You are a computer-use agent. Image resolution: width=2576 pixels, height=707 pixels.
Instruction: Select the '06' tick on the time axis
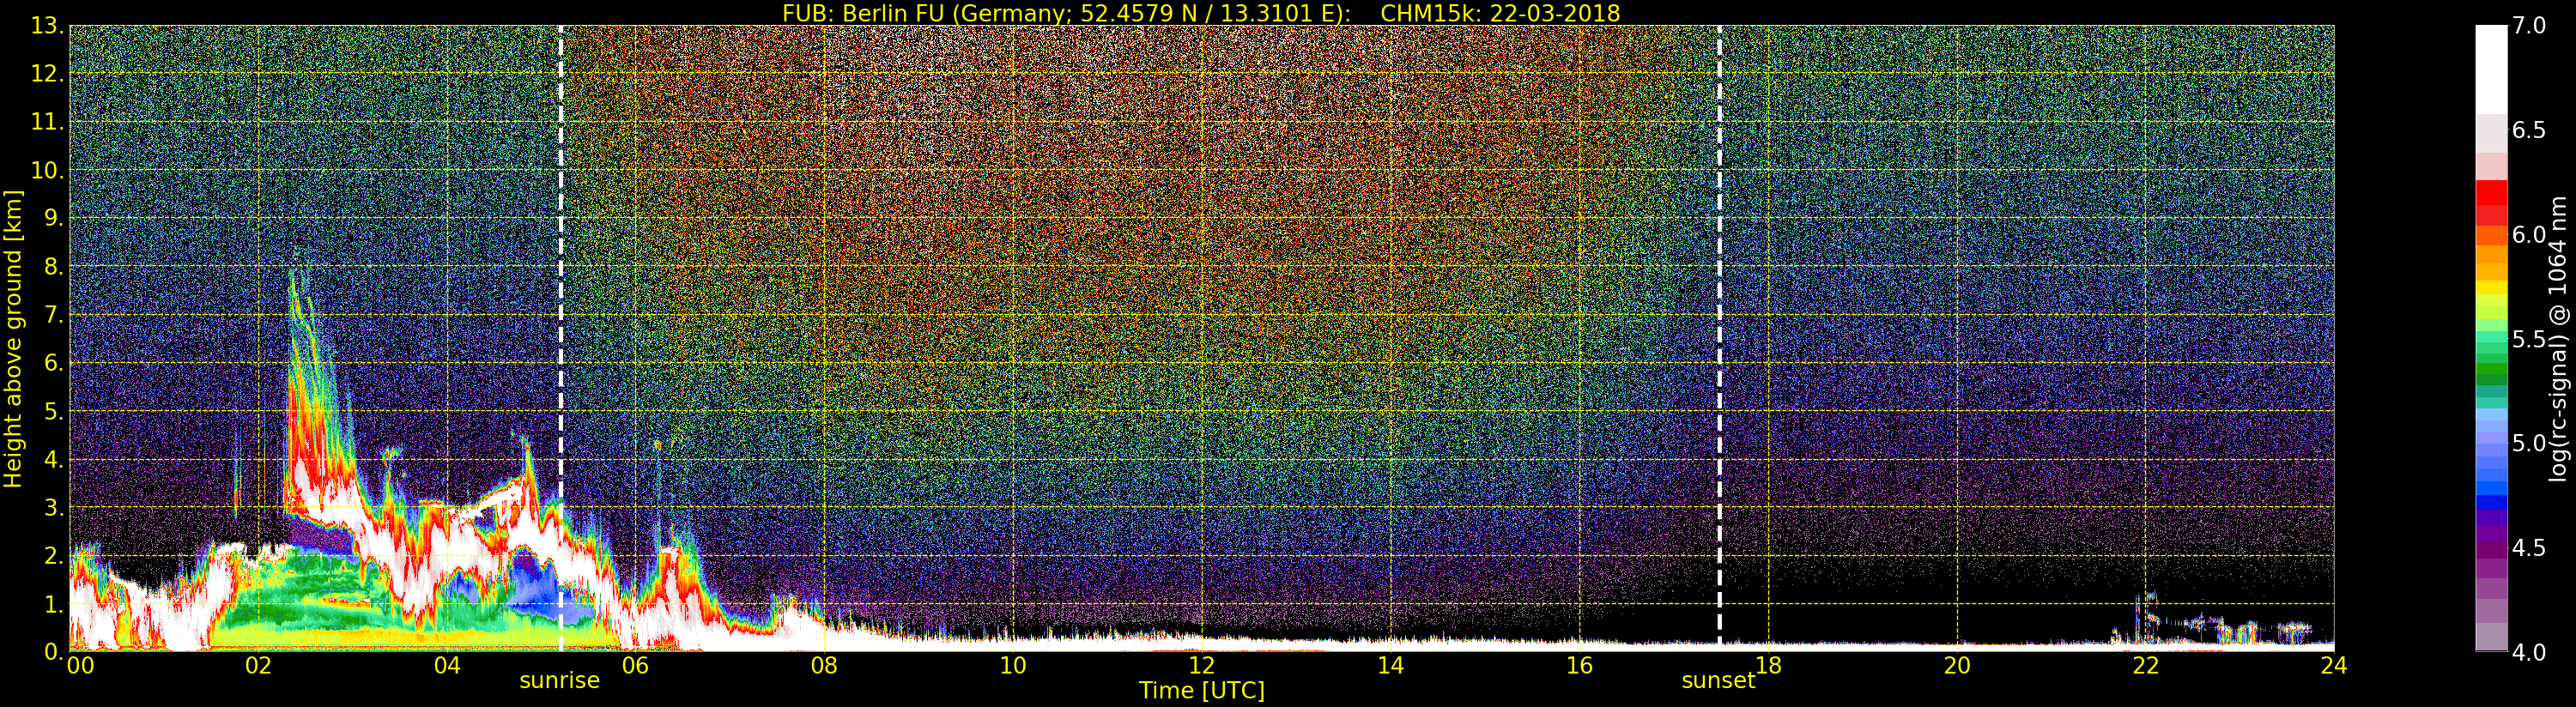635,665
